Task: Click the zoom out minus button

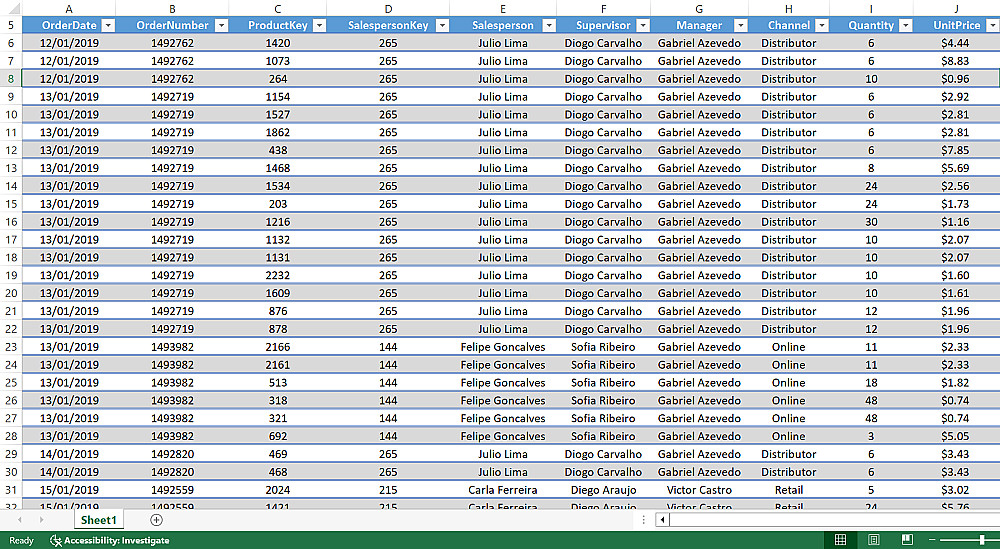Action: 932,540
